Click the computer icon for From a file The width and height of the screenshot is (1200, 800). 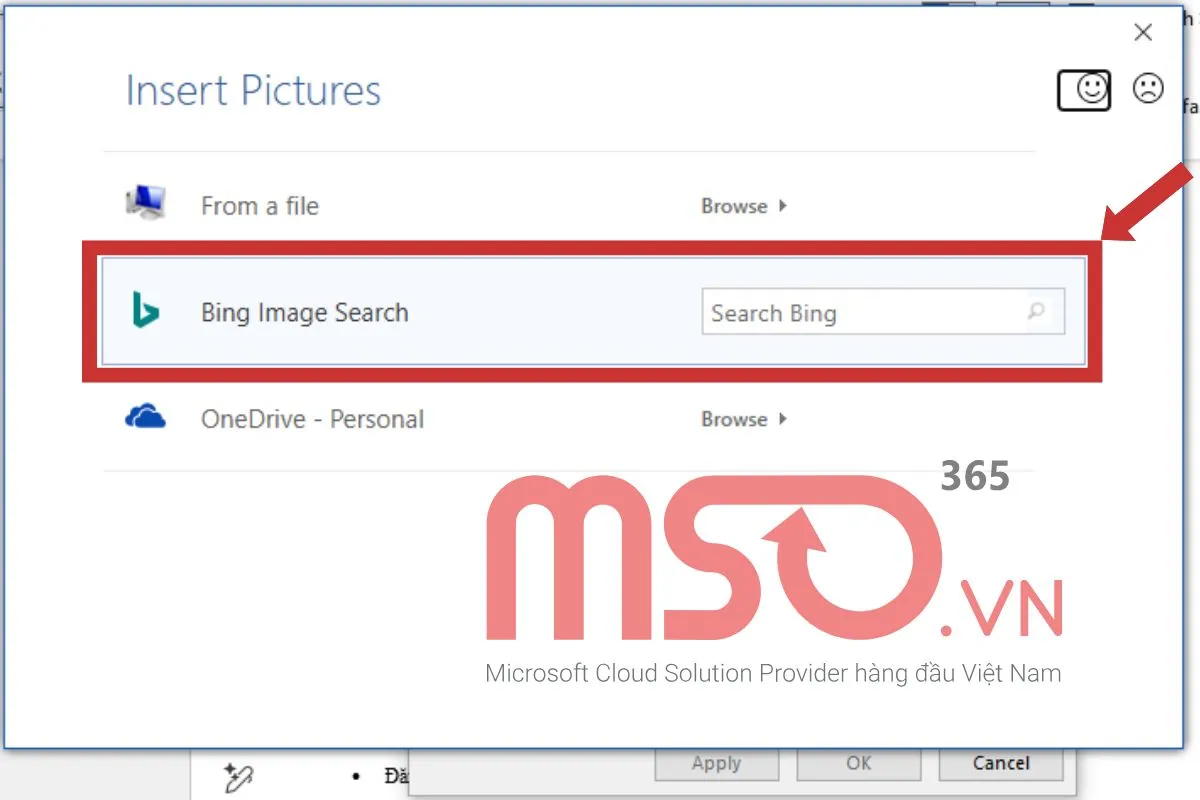146,204
